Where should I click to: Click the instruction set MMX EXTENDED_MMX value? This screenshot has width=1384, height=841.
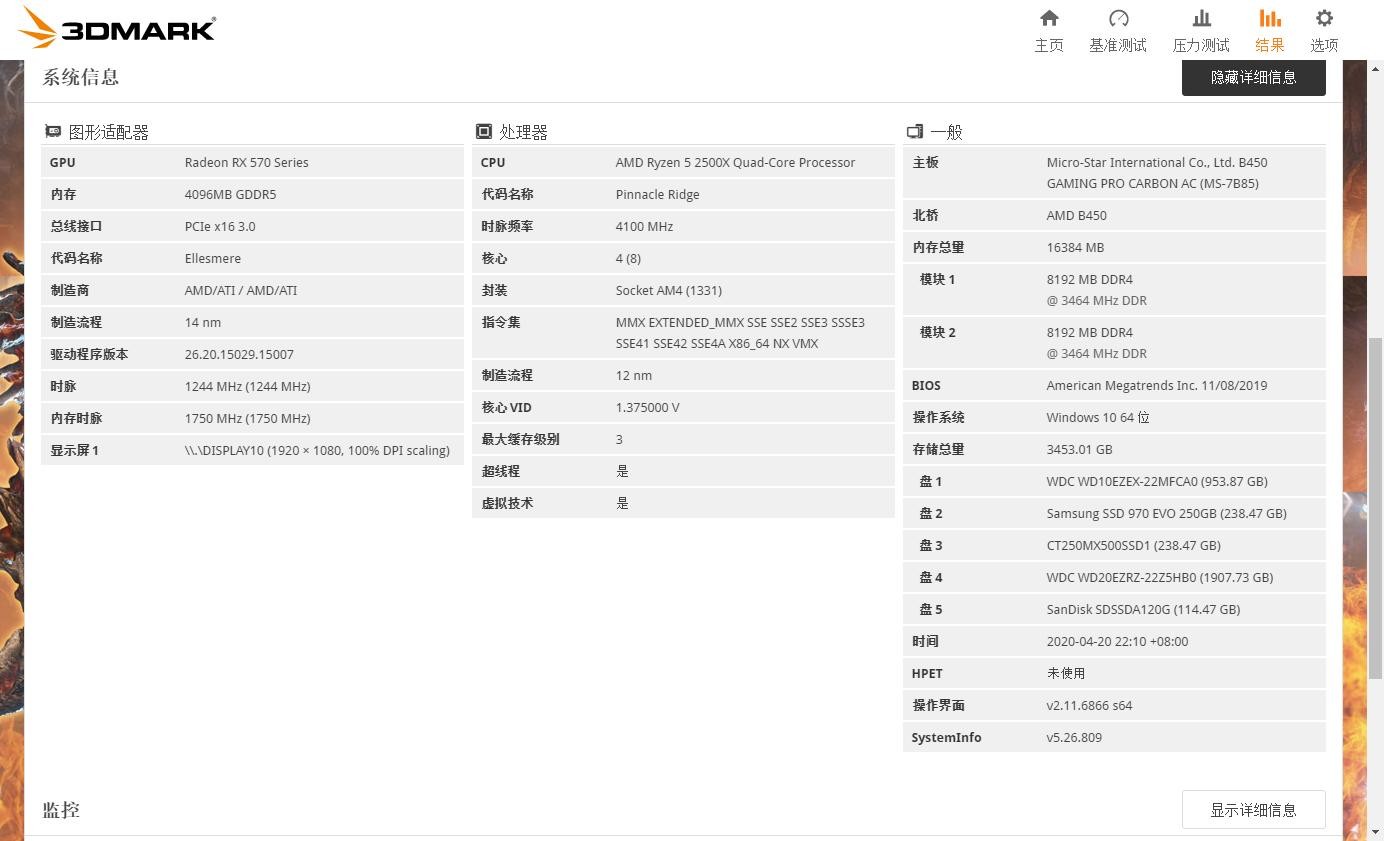pos(740,333)
